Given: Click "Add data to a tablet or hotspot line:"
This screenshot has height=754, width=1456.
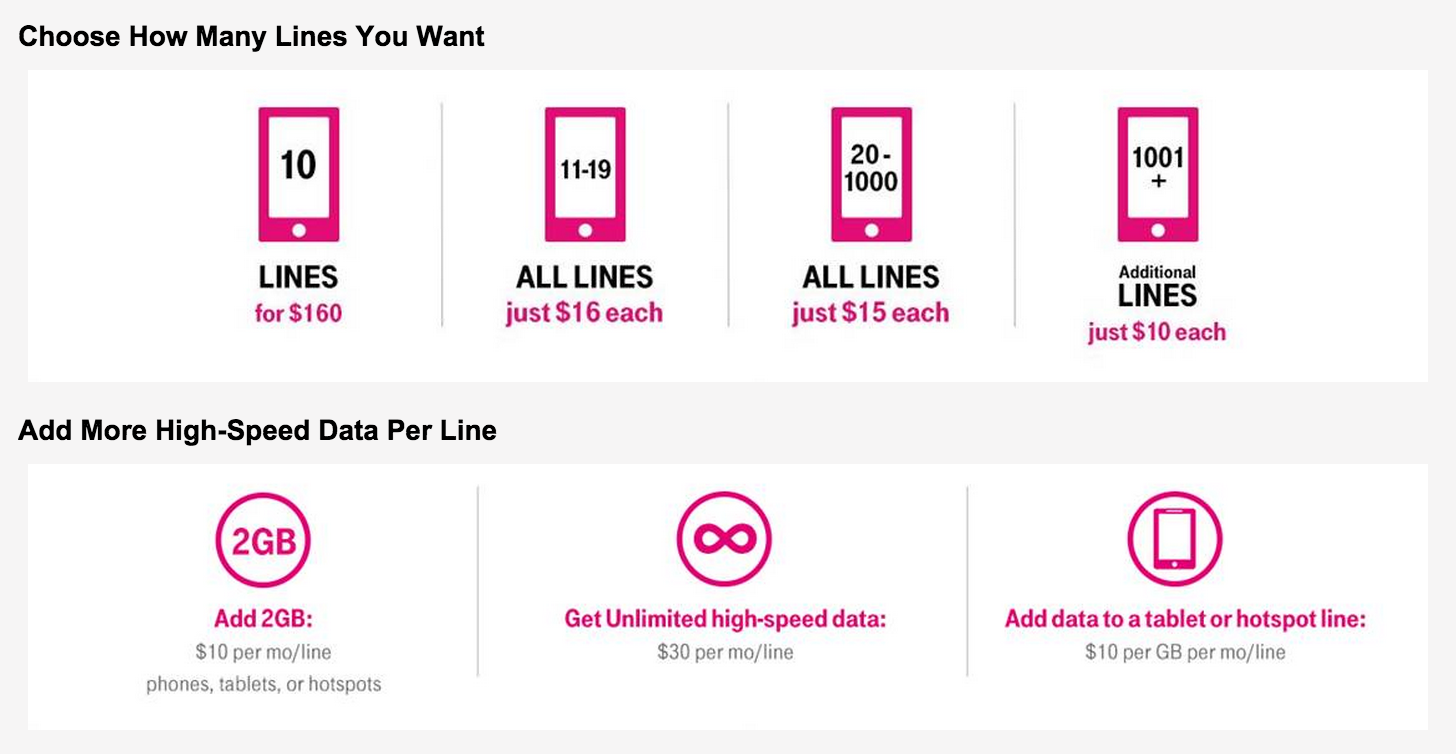Looking at the screenshot, I should pos(1185,619).
